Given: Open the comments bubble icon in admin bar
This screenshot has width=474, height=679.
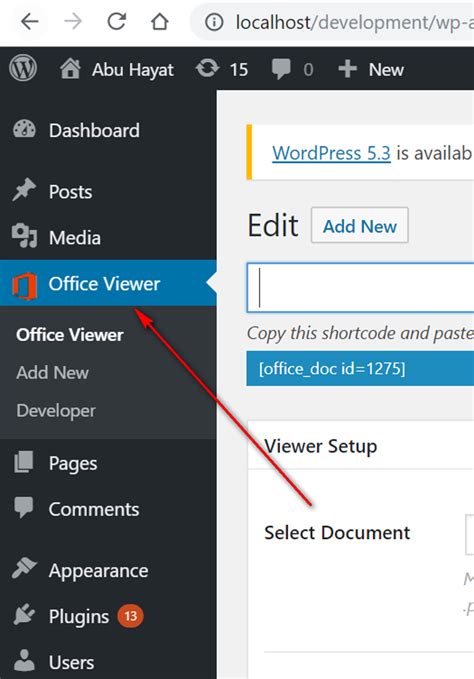Looking at the screenshot, I should pyautogui.click(x=281, y=69).
